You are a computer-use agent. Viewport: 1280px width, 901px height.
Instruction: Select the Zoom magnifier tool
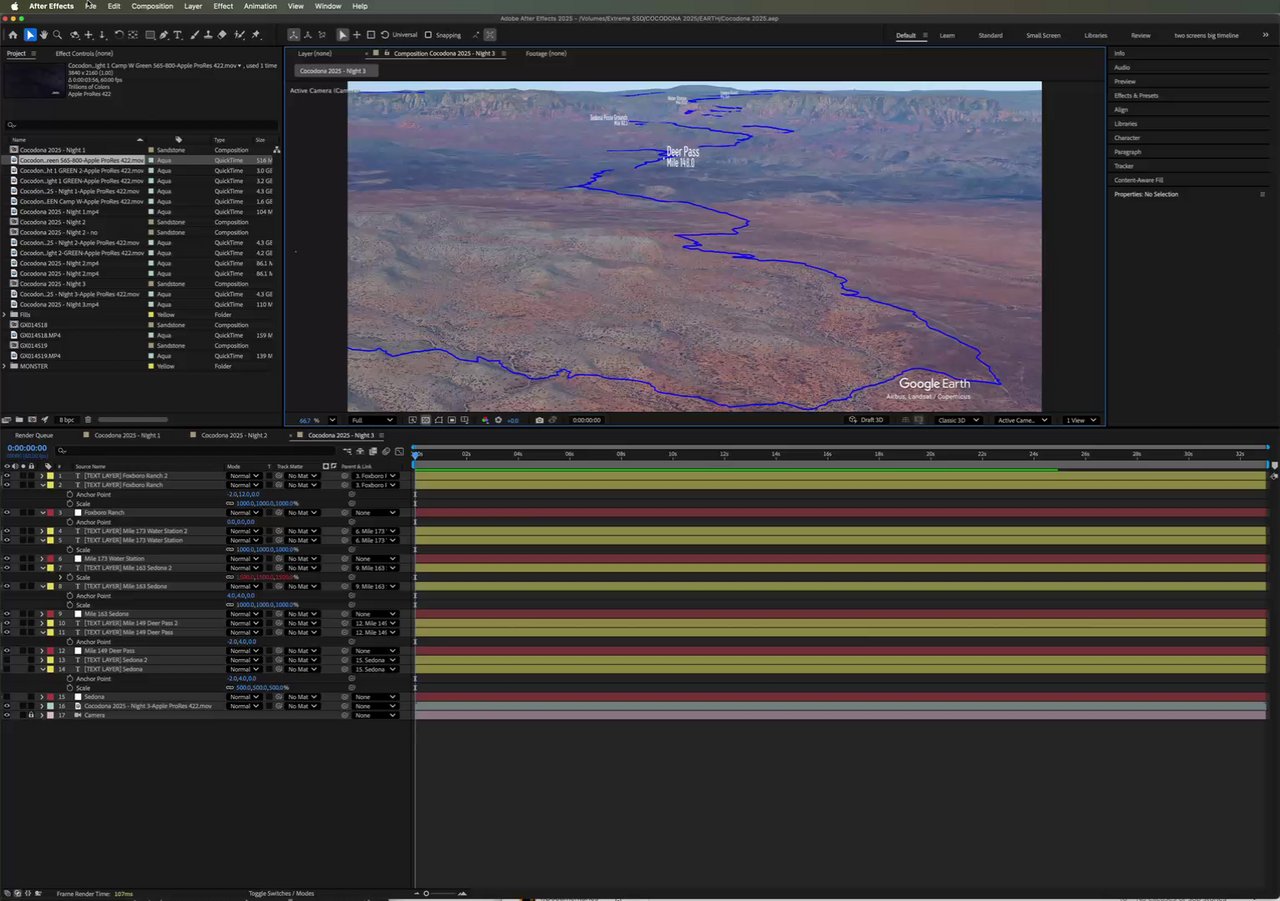(x=57, y=35)
